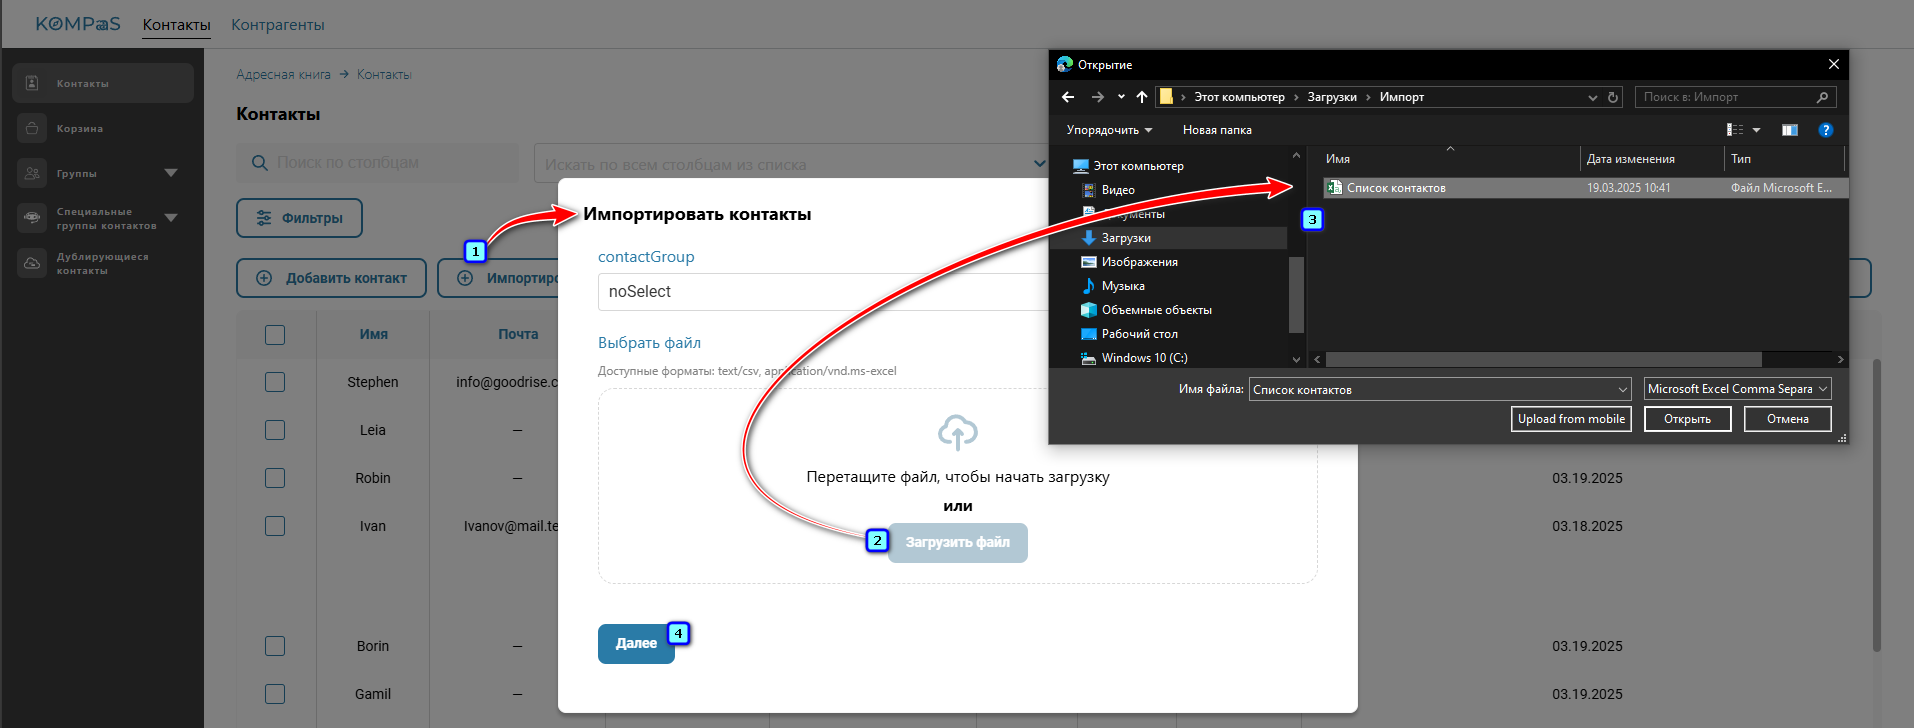Go back in the file dialog
Image resolution: width=1914 pixels, height=728 pixels.
[x=1068, y=97]
